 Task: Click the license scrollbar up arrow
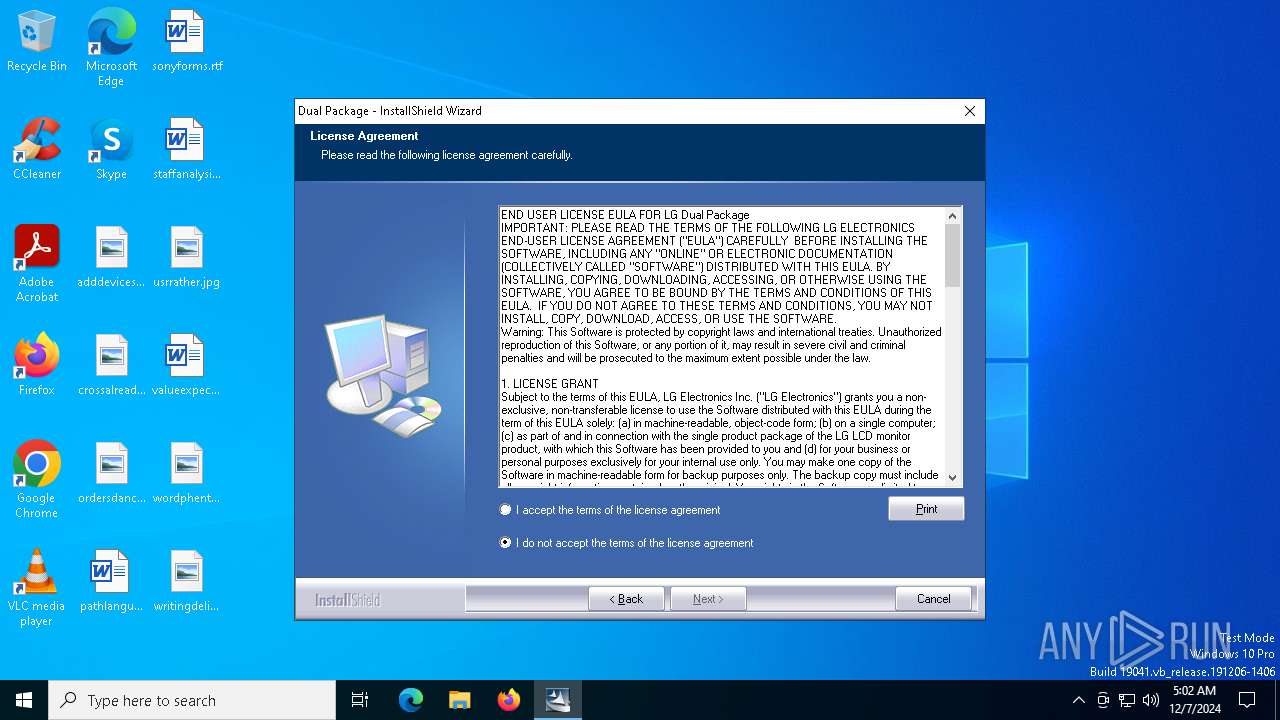click(953, 216)
